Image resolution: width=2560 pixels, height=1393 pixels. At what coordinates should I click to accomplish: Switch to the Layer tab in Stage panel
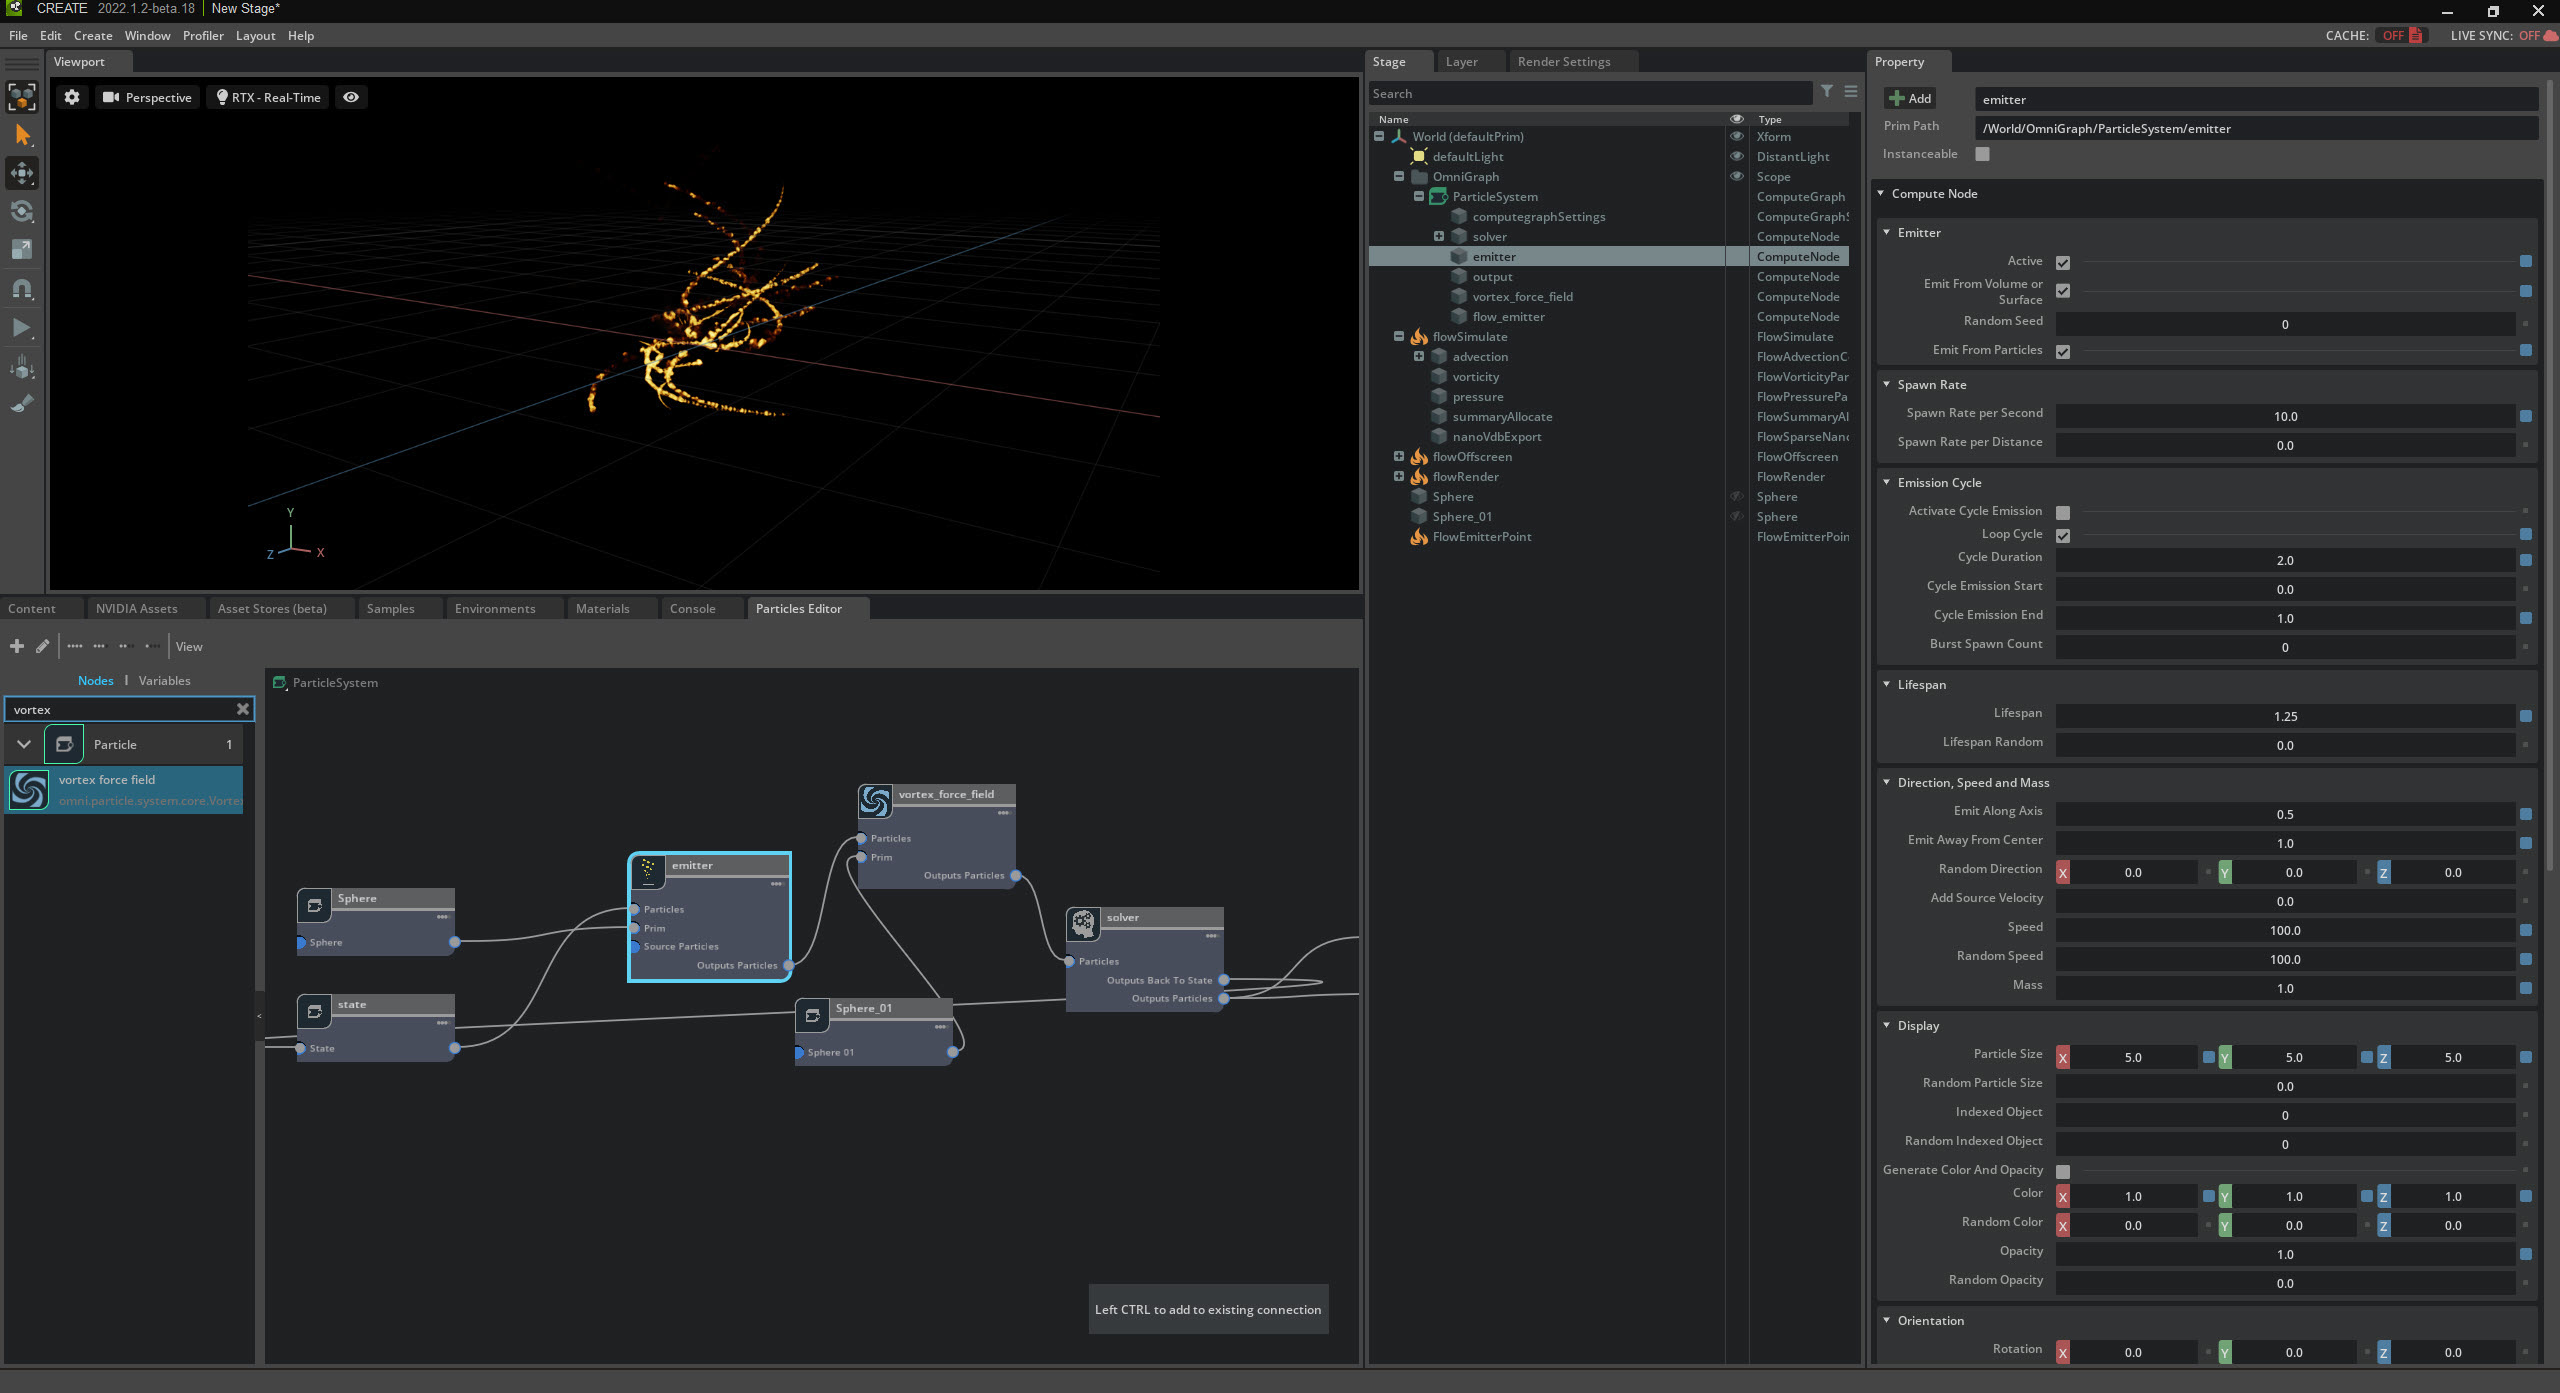[1463, 62]
